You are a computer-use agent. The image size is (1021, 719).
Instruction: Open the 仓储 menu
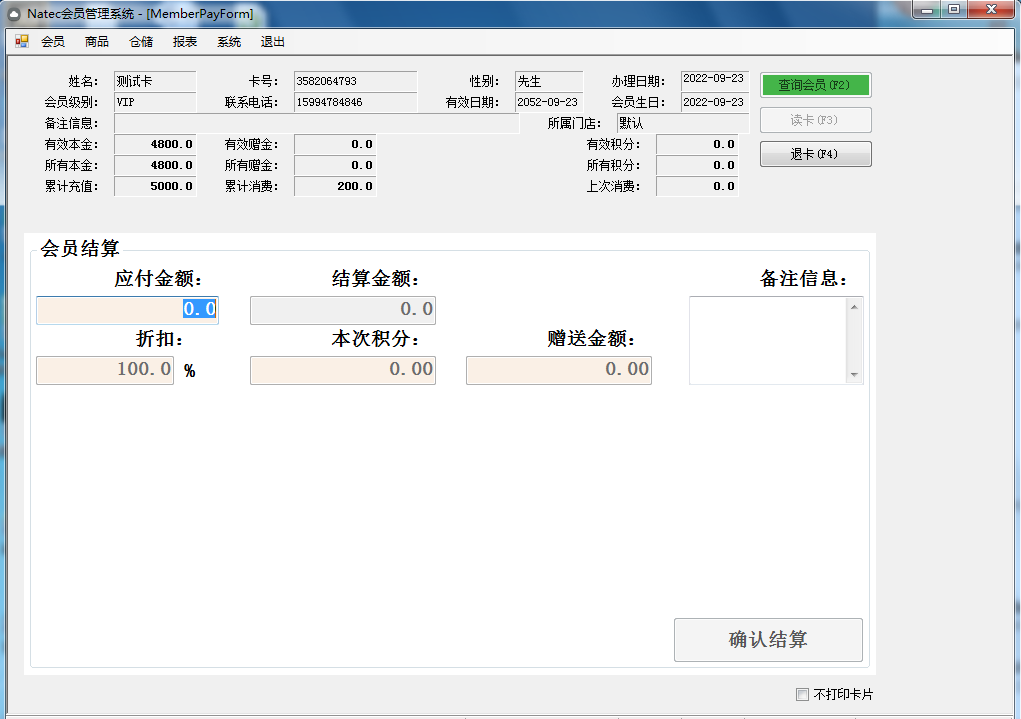(141, 42)
